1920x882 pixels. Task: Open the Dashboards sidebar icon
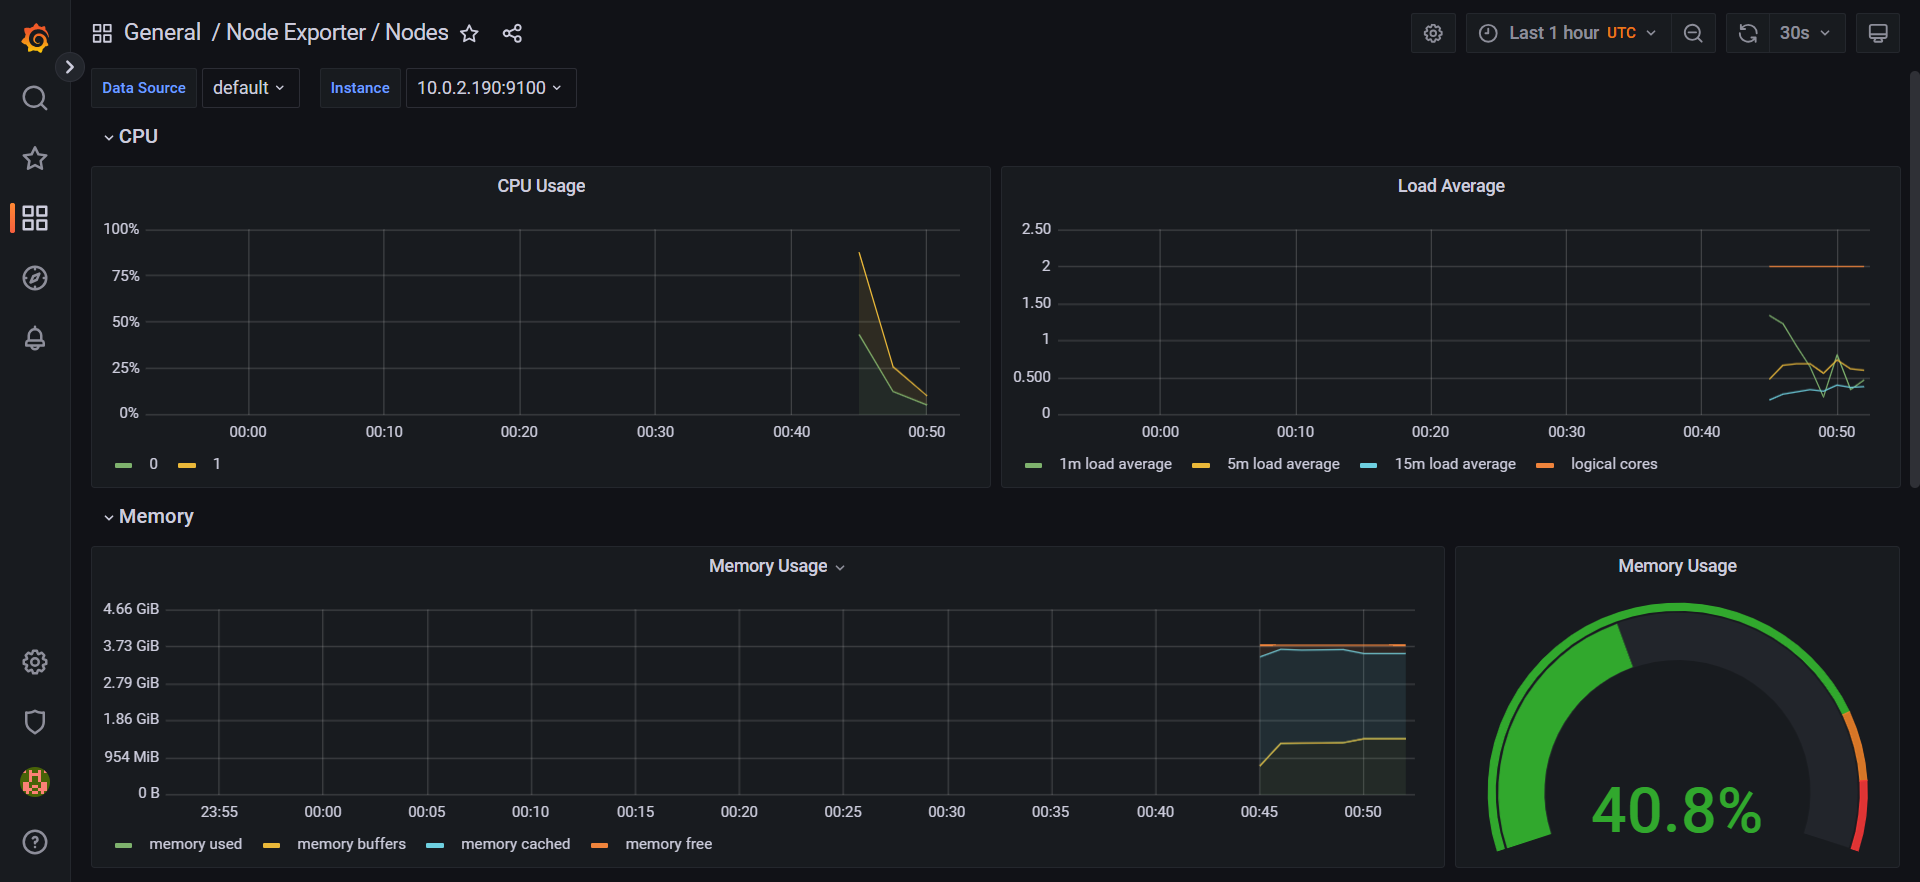[x=35, y=218]
